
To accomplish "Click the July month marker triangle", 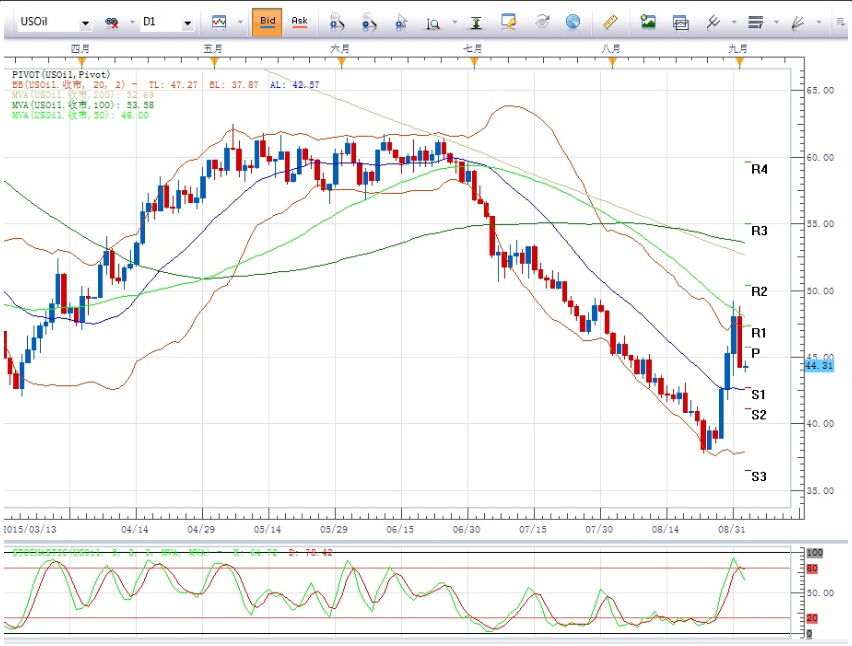I will coord(474,62).
